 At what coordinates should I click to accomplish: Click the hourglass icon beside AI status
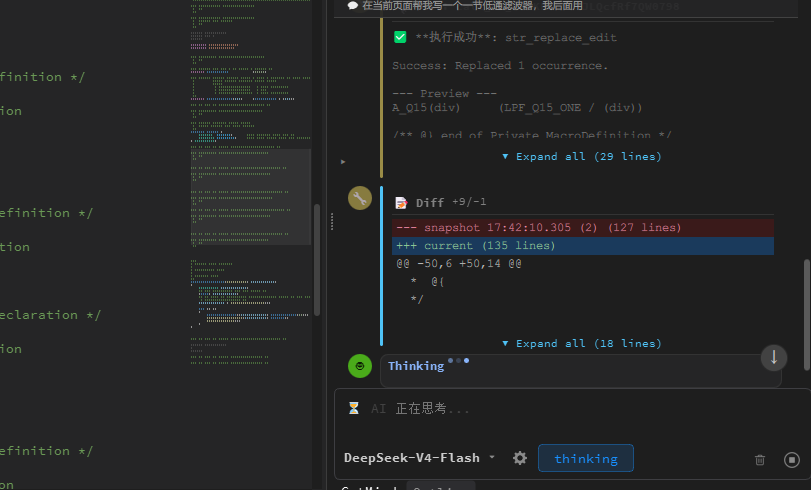point(354,408)
